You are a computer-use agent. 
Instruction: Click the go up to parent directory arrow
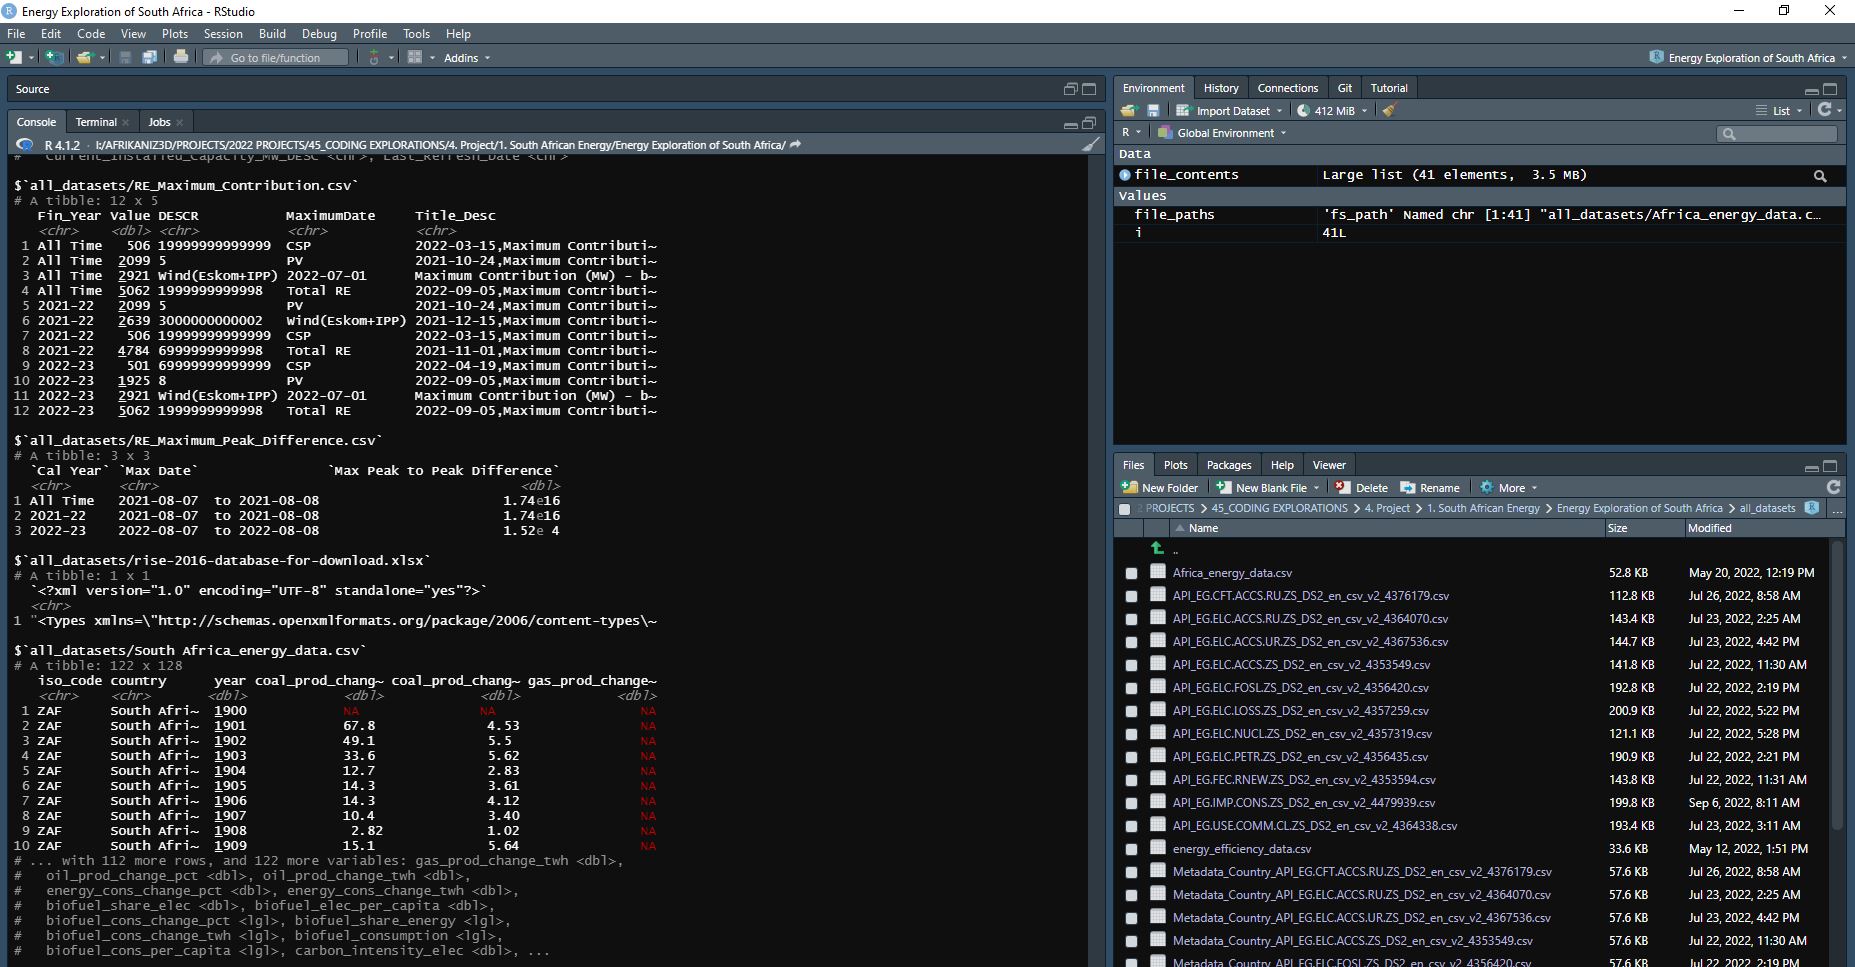(x=1157, y=548)
